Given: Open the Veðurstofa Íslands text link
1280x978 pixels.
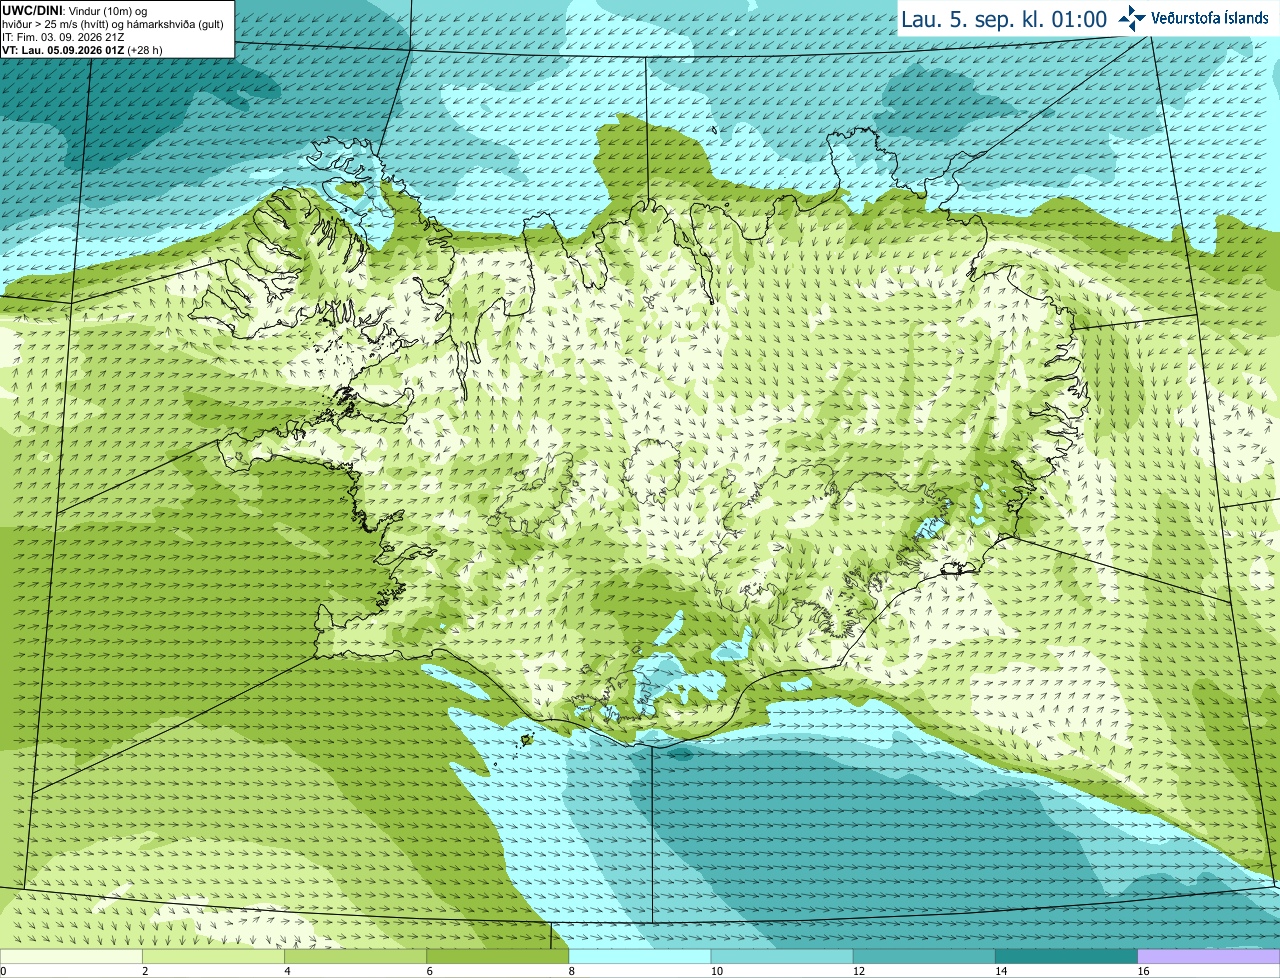Looking at the screenshot, I should pyautogui.click(x=1210, y=18).
